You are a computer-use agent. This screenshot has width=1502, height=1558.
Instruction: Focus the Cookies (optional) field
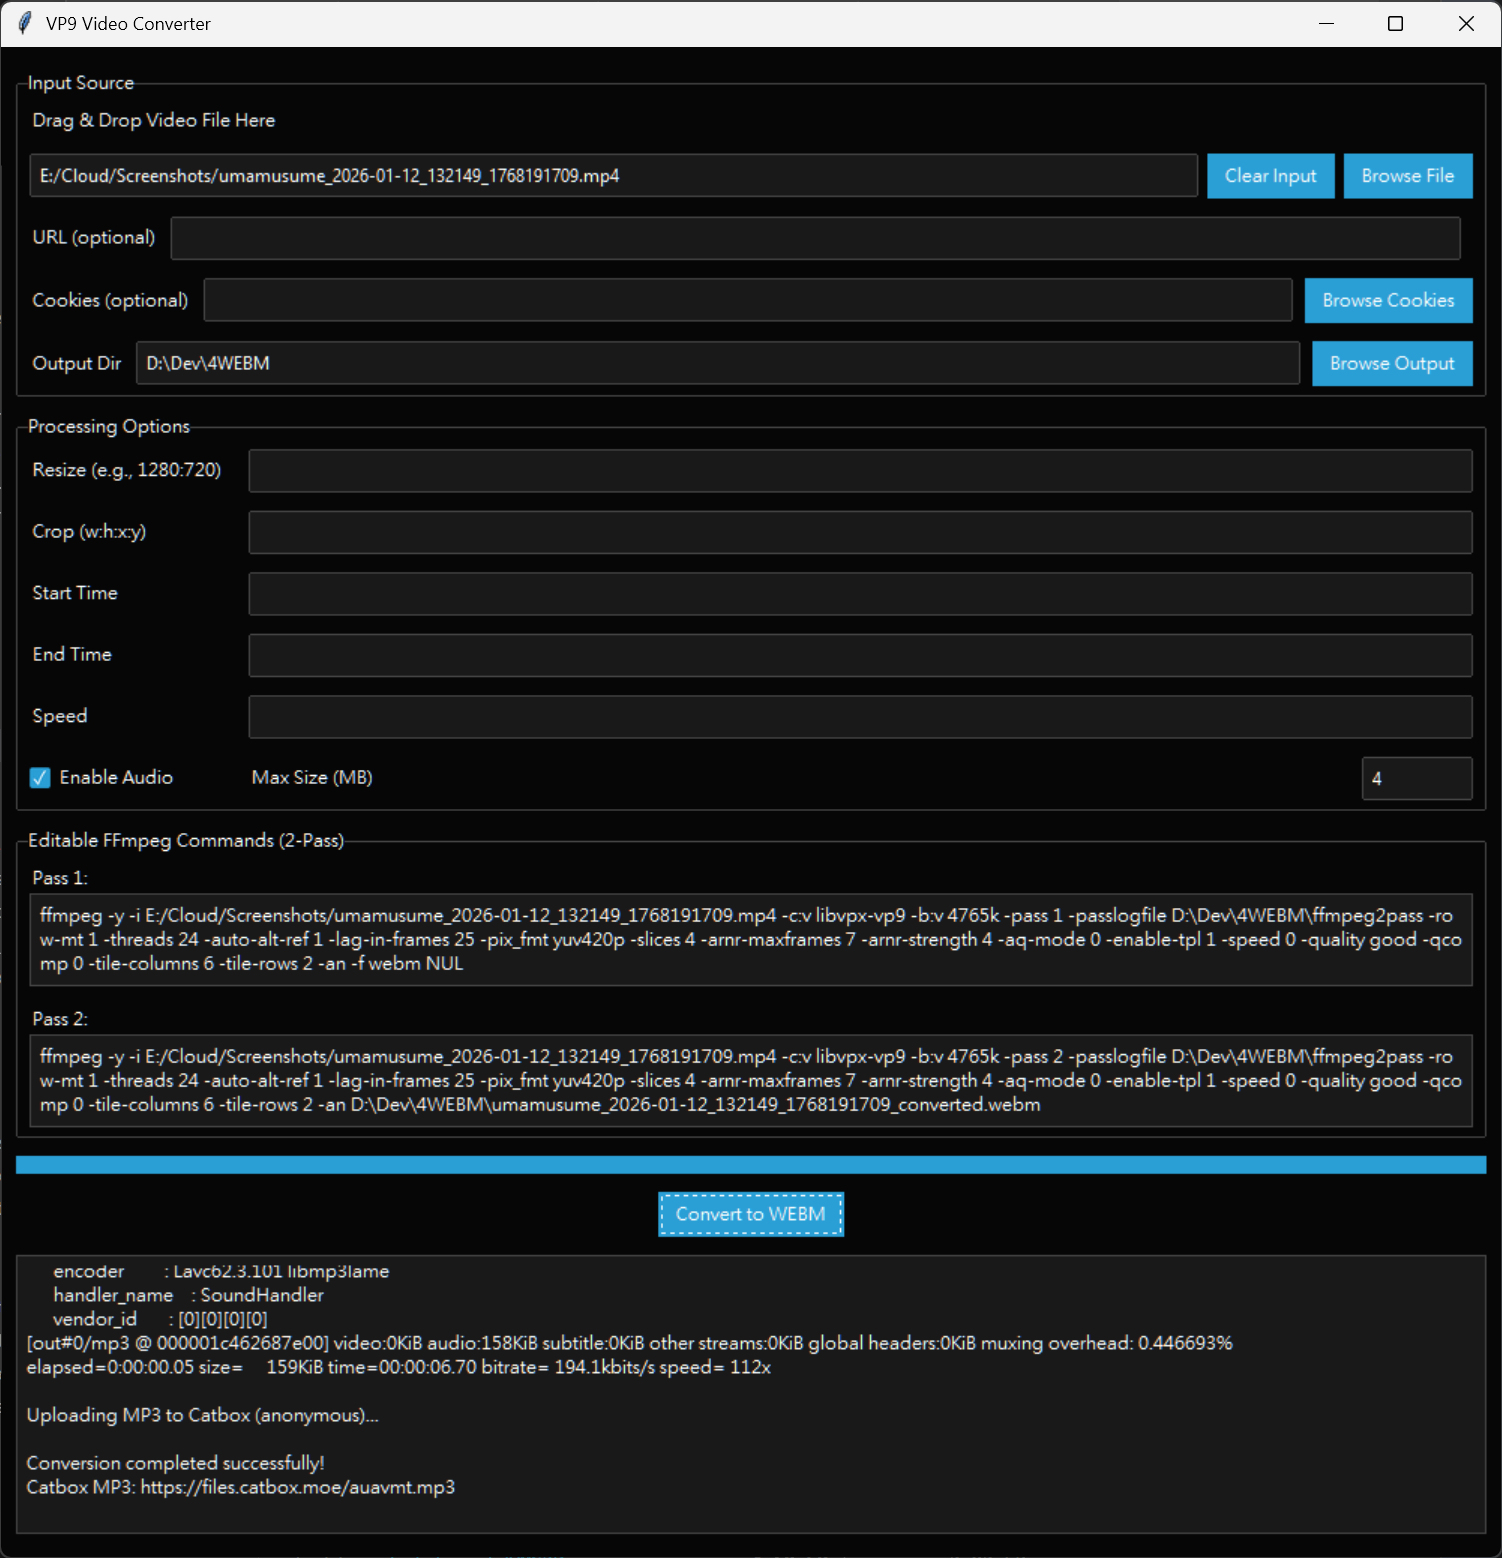[x=748, y=300]
